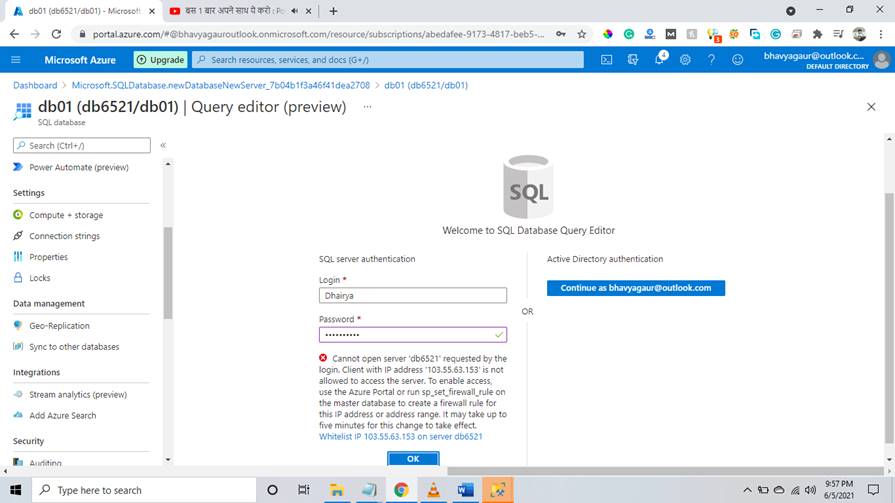Switch to the YouTube browser tab
895x503 pixels.
coord(234,11)
